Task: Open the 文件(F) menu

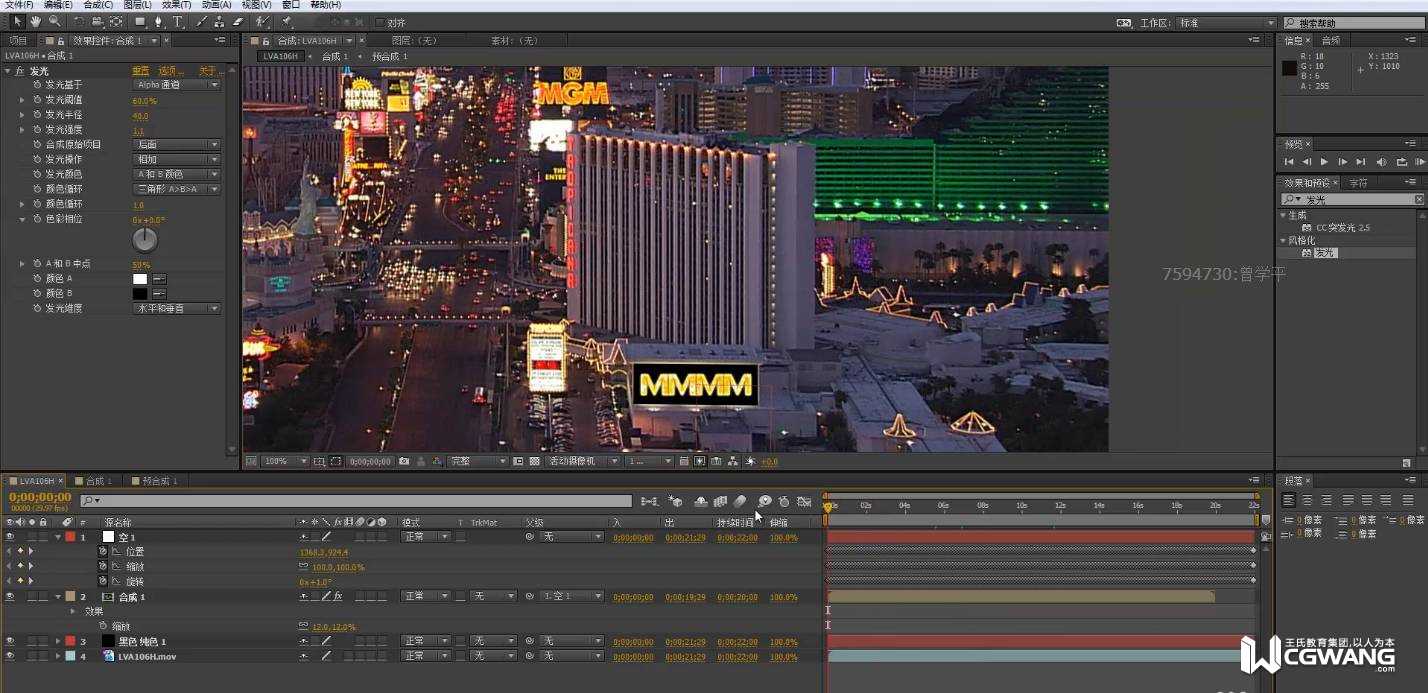Action: [x=18, y=5]
